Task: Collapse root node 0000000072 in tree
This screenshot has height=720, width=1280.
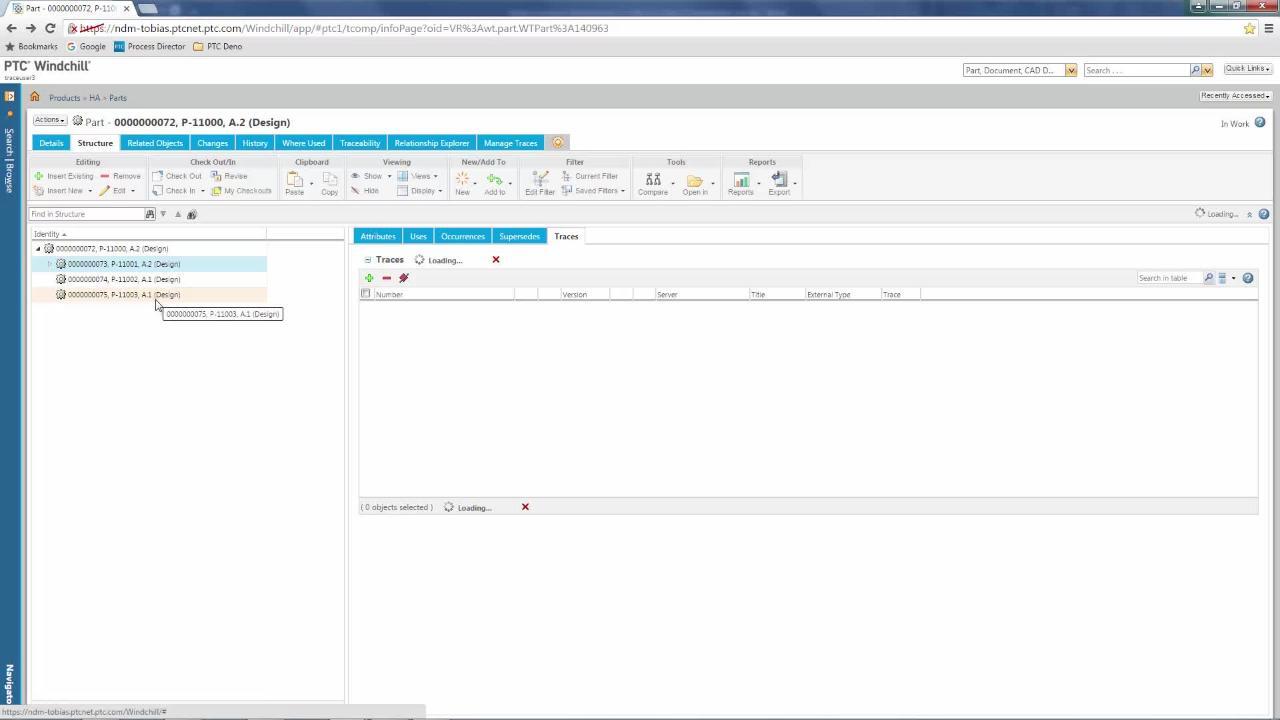Action: pos(38,249)
